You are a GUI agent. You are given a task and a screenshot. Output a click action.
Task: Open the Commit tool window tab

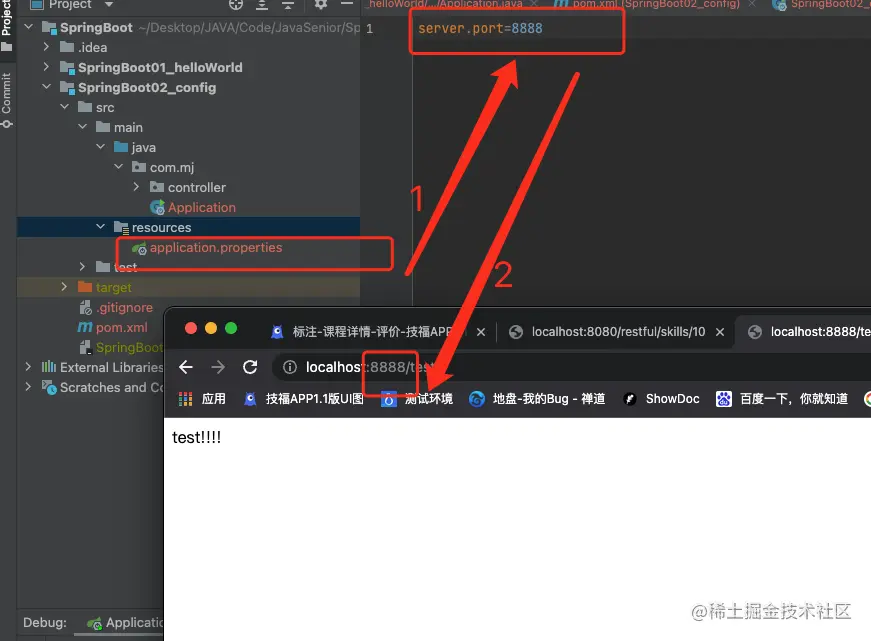point(7,100)
